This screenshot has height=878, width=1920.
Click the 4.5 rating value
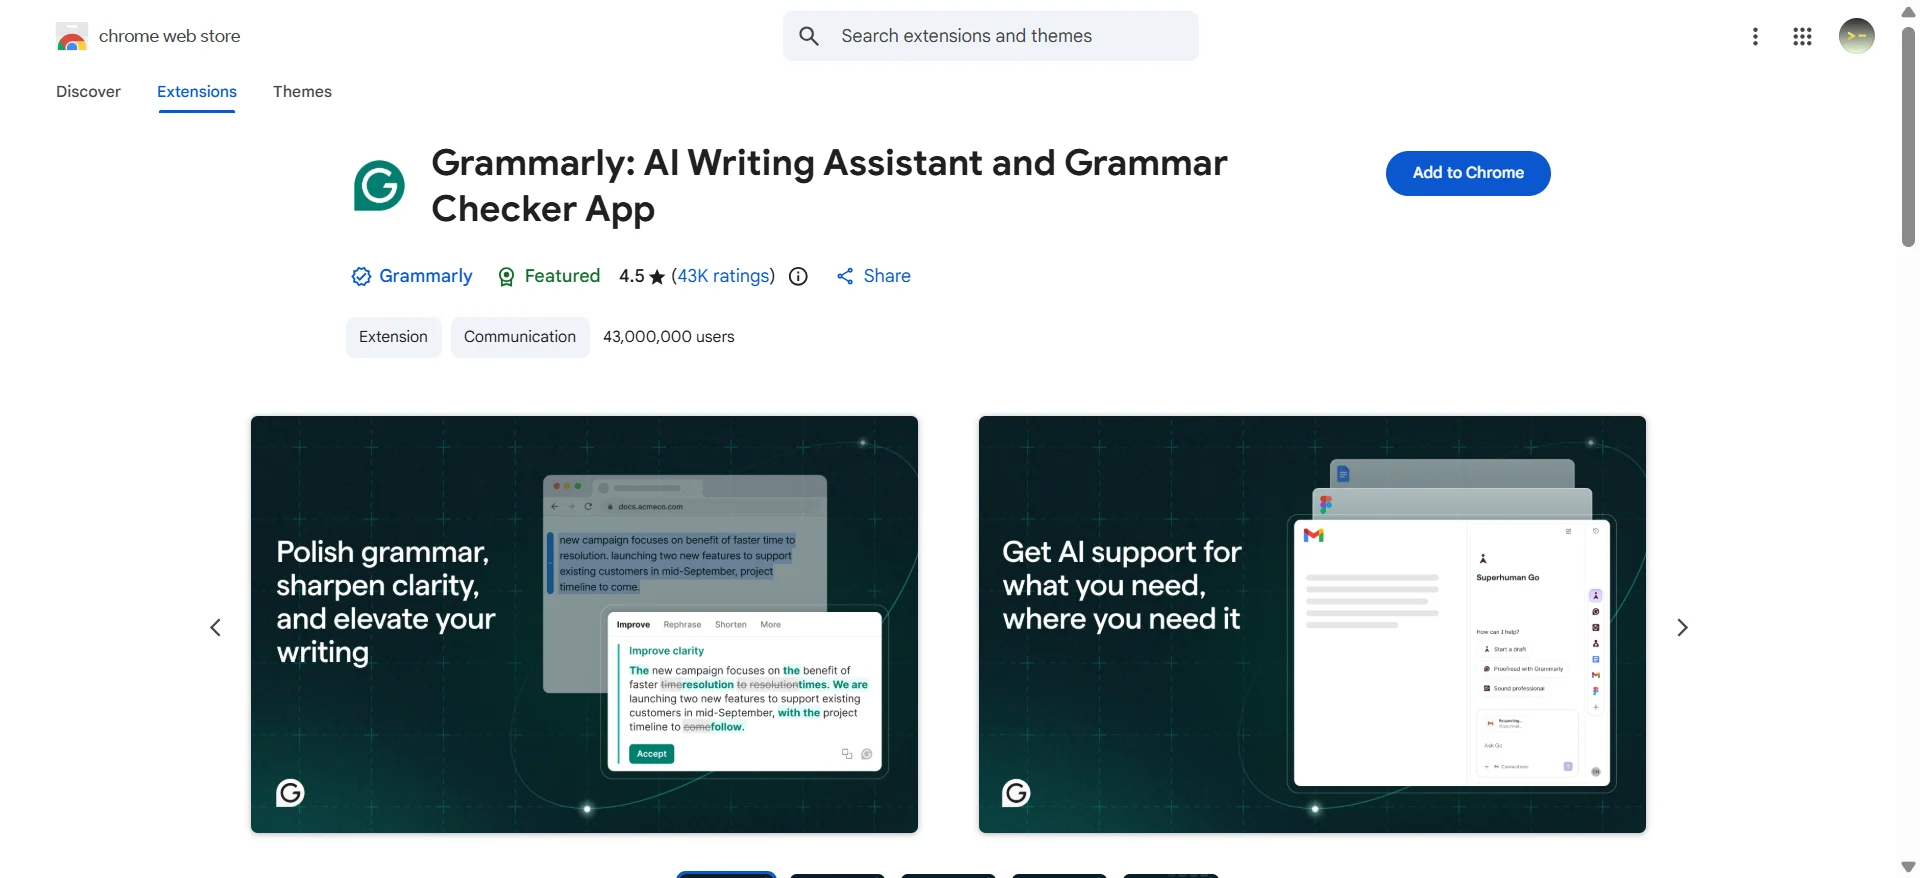632,276
